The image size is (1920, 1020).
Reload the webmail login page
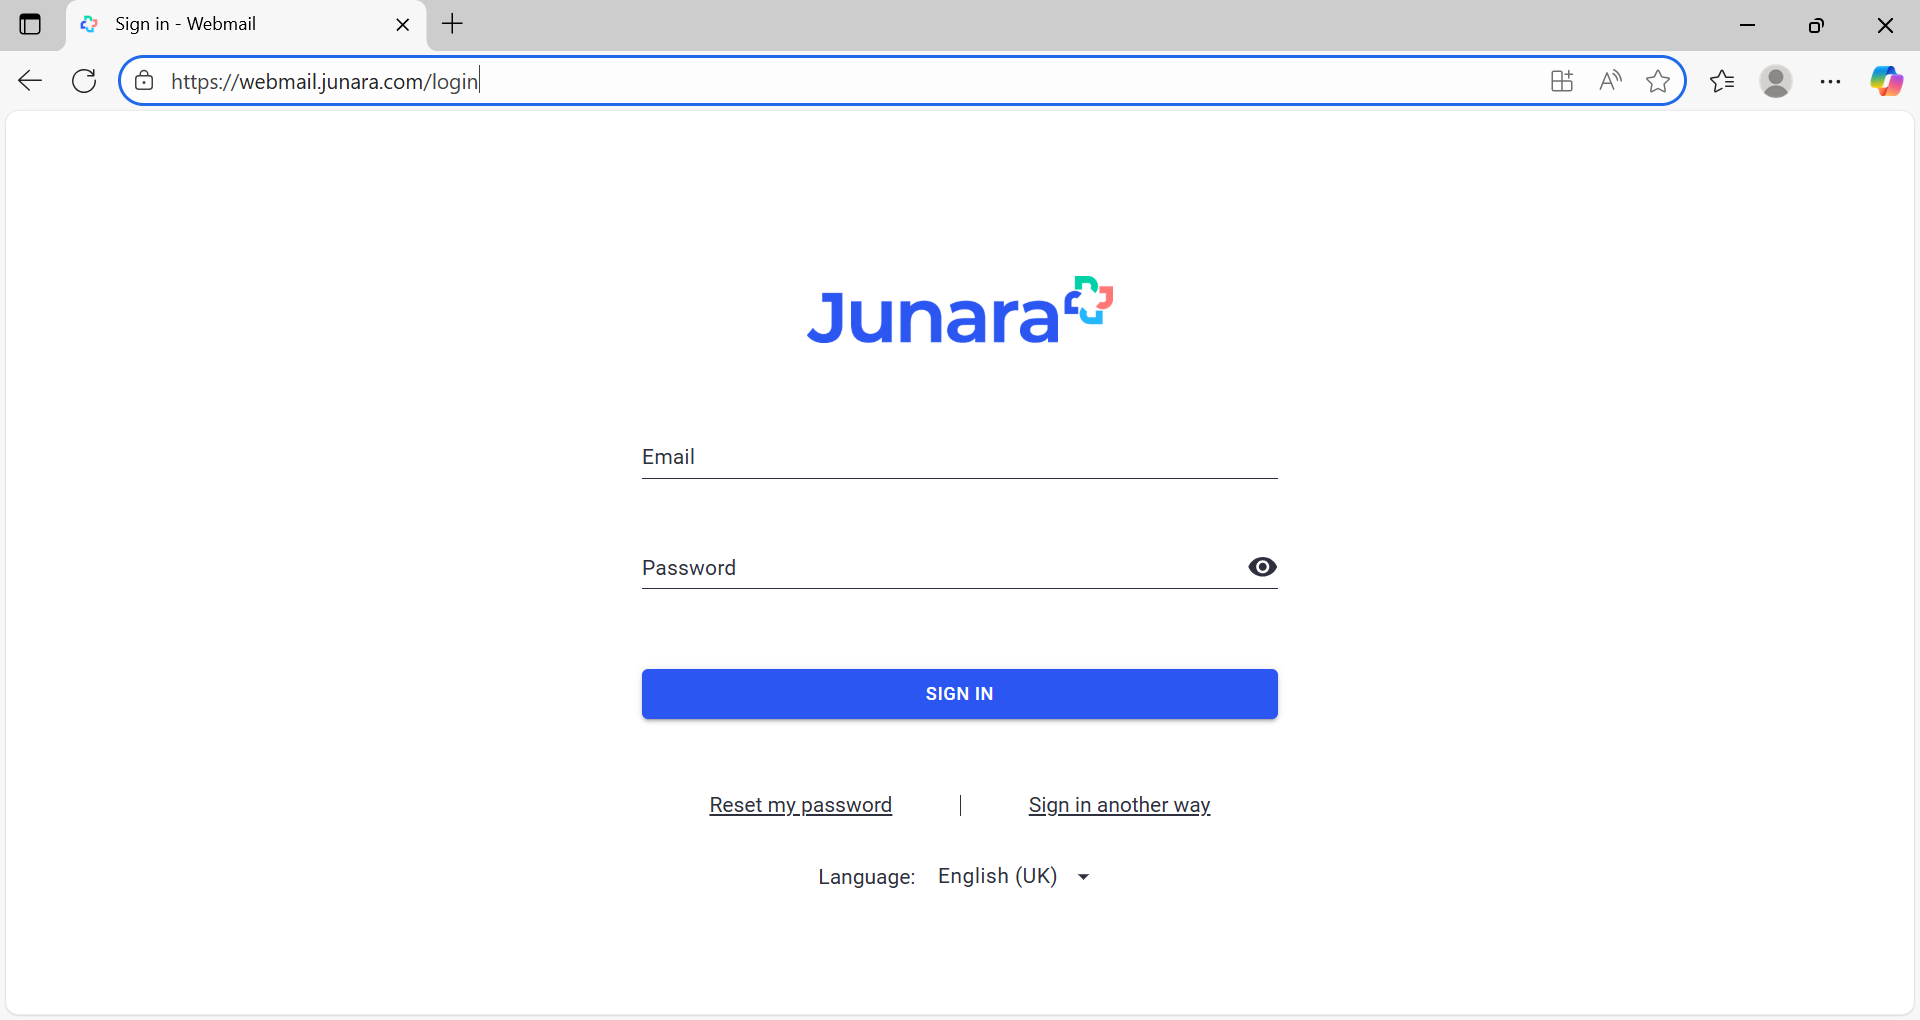pos(84,81)
